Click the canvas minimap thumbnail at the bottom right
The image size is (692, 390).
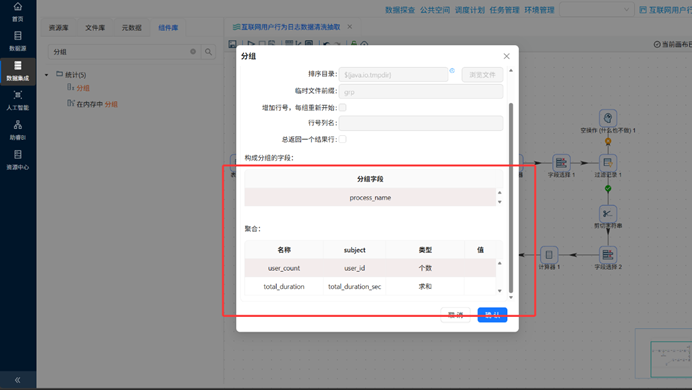(670, 359)
